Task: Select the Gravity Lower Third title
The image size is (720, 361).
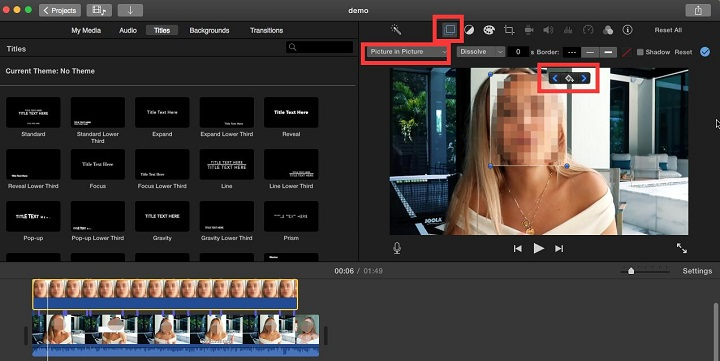Action: pyautogui.click(x=227, y=216)
